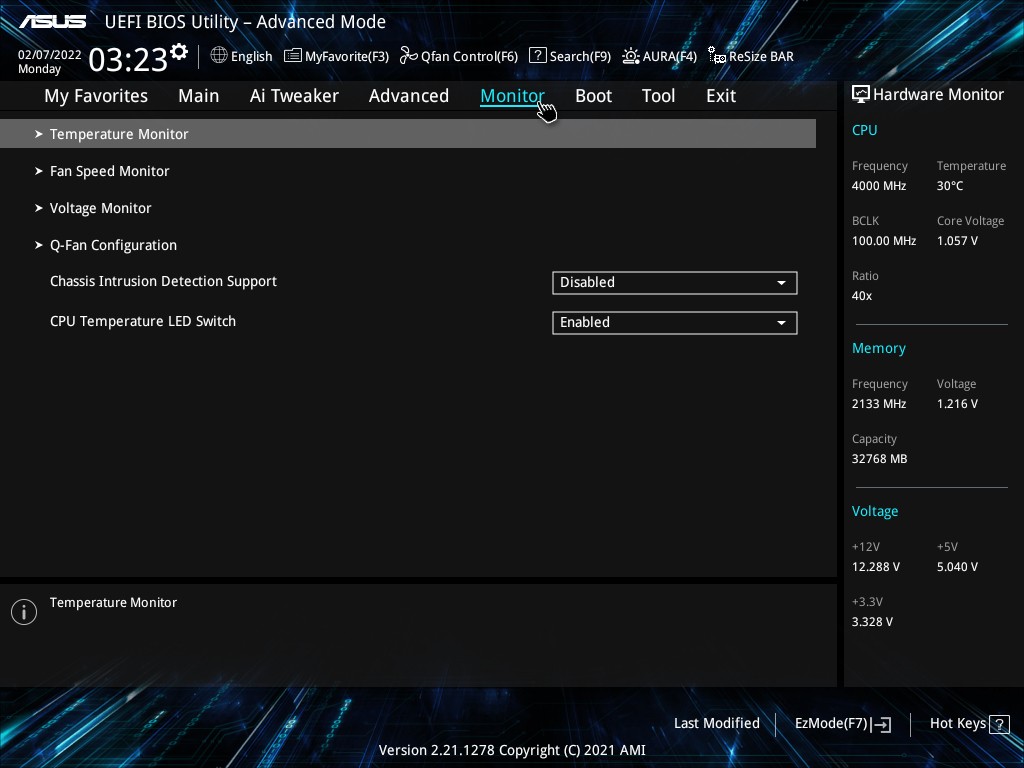The image size is (1024, 768).
Task: Click the Hardware Monitor screen icon
Action: 861,94
